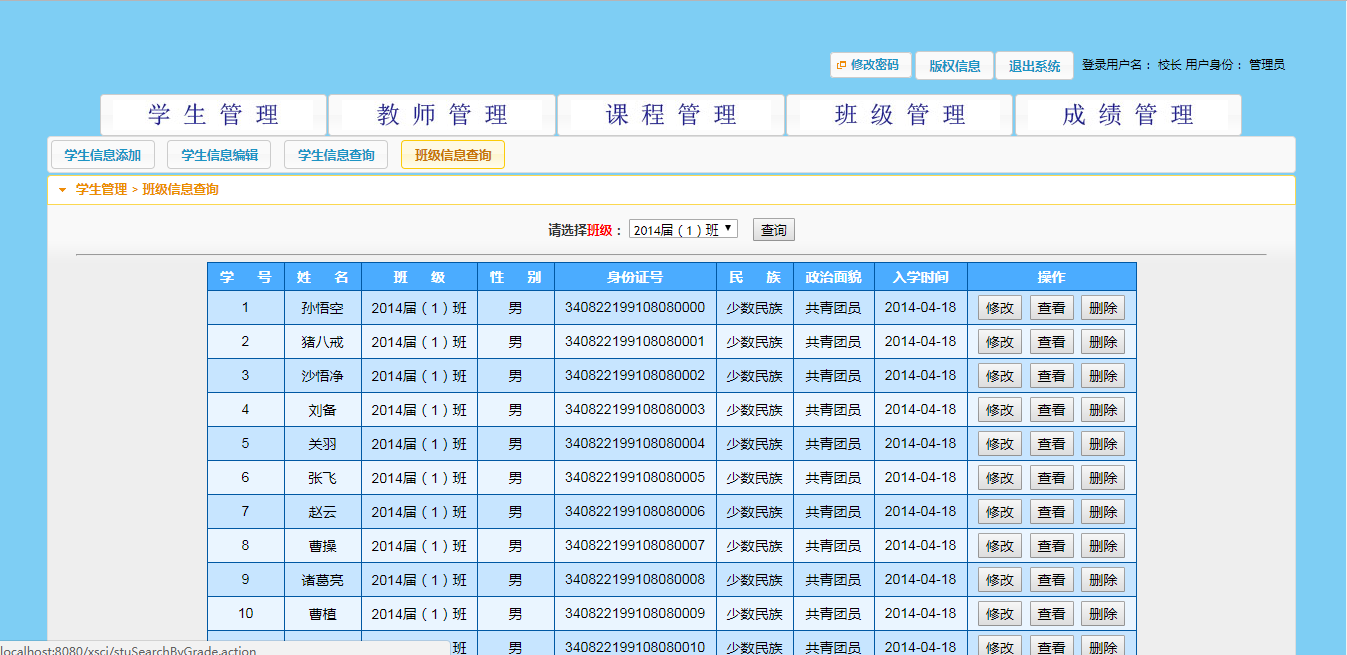This screenshot has height=655, width=1347.
Task: Click the 身份证号 column header
Action: coord(635,277)
